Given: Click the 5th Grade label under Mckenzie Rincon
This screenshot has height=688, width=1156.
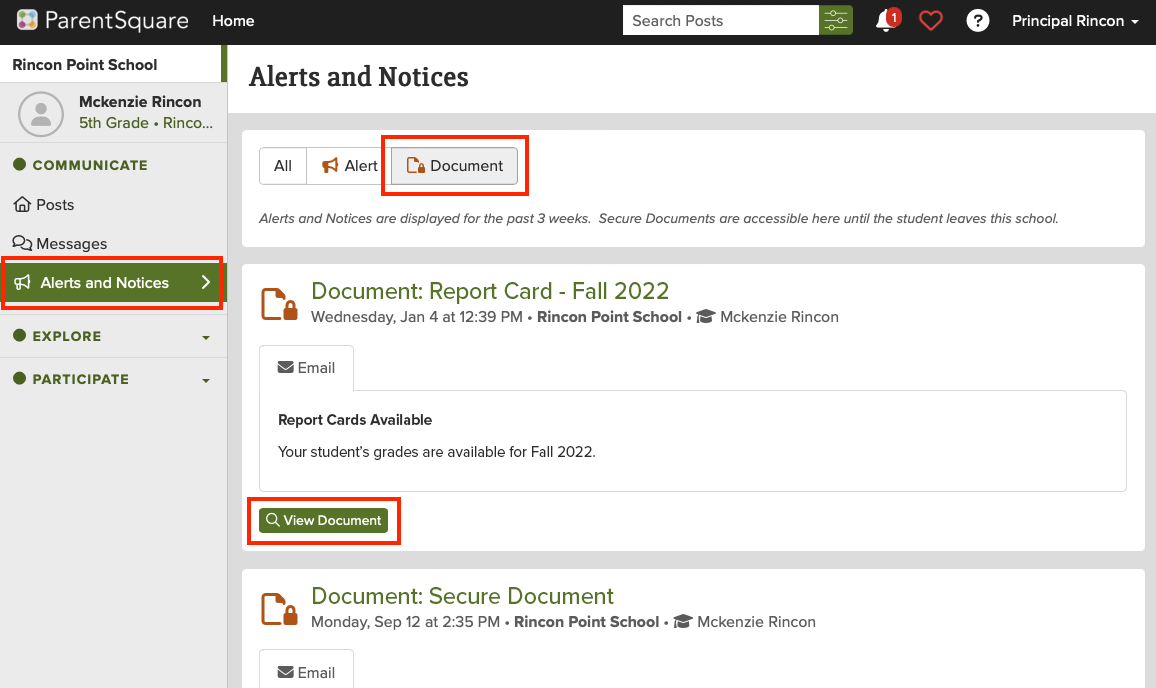Looking at the screenshot, I should (114, 123).
